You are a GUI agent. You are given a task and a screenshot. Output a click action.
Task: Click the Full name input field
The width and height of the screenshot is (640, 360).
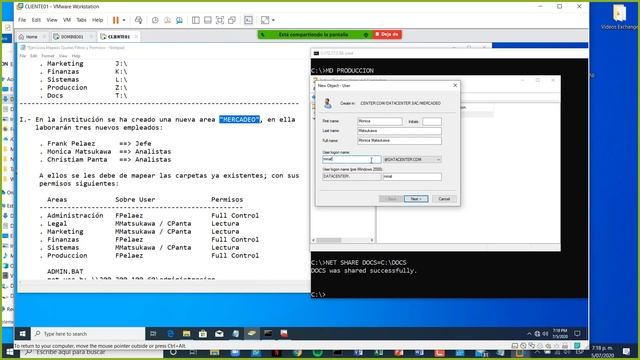tap(399, 140)
